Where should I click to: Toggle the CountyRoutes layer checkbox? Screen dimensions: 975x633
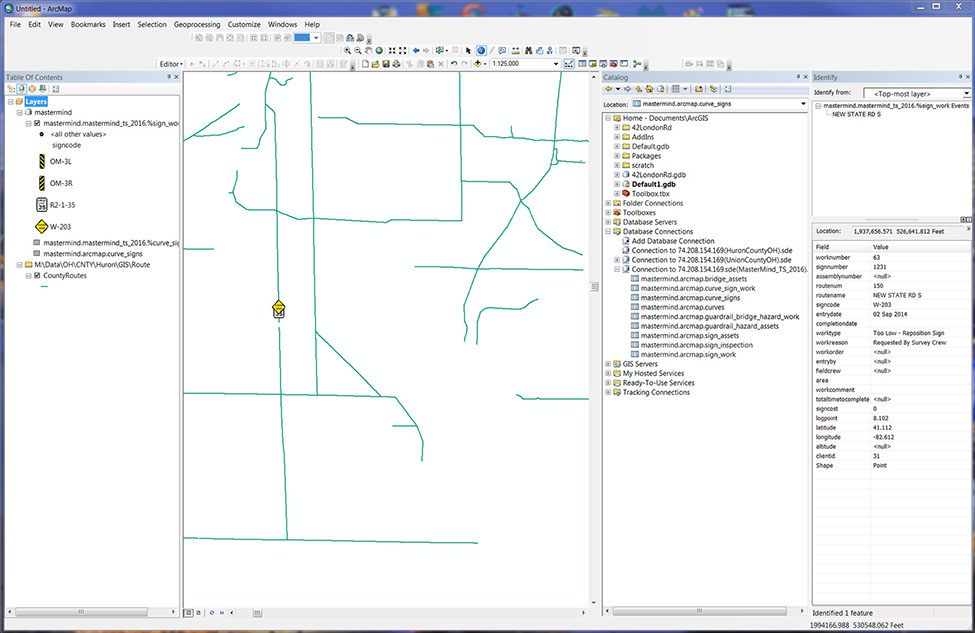(x=38, y=275)
